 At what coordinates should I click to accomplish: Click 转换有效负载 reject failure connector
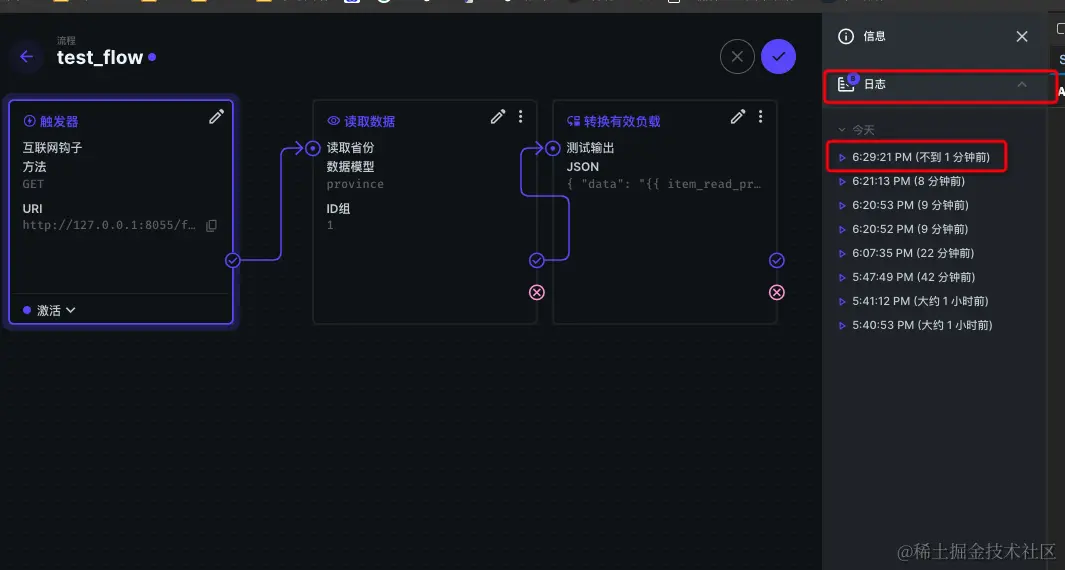pos(776,292)
